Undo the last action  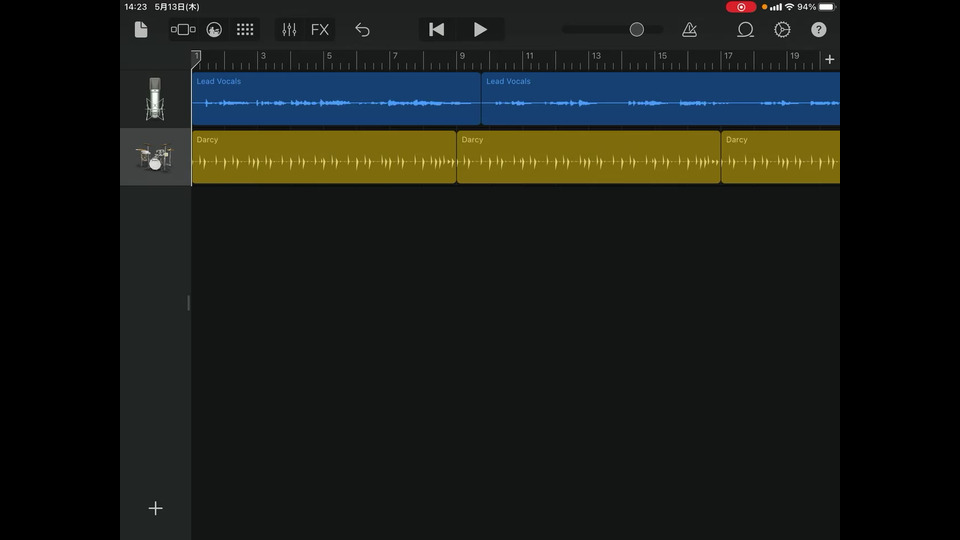point(362,29)
